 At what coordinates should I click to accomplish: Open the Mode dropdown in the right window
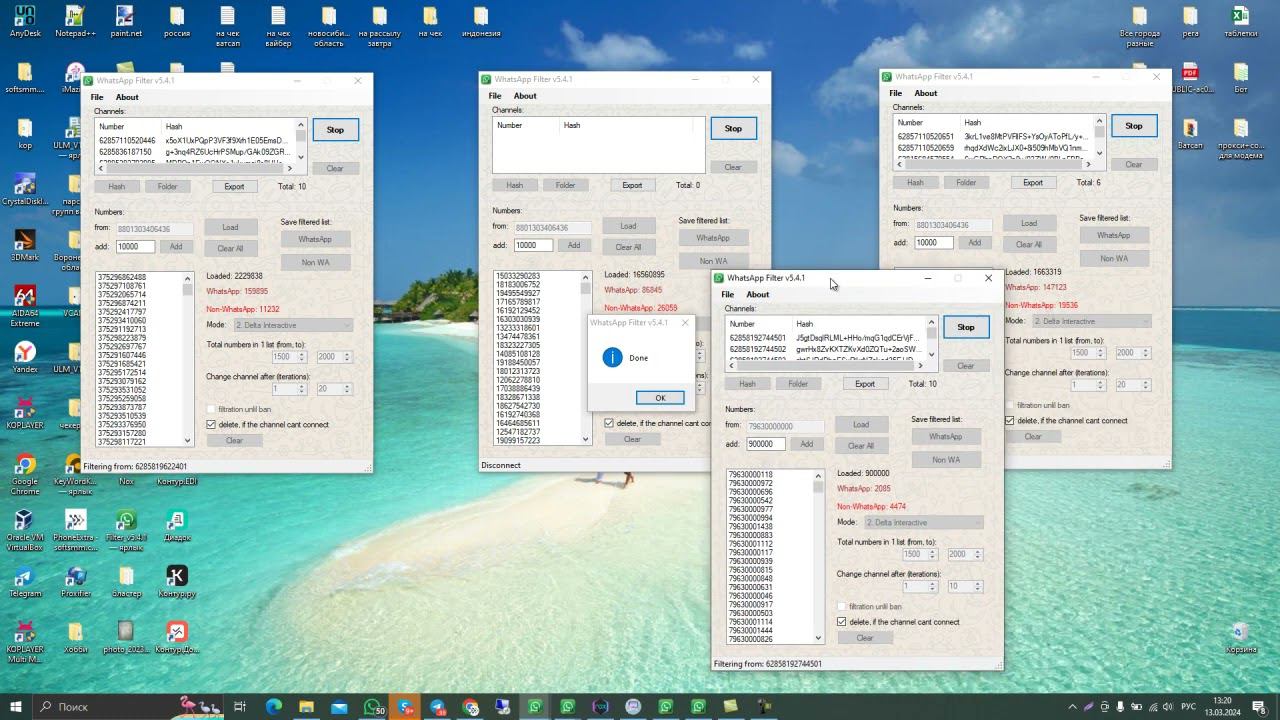coord(1091,321)
